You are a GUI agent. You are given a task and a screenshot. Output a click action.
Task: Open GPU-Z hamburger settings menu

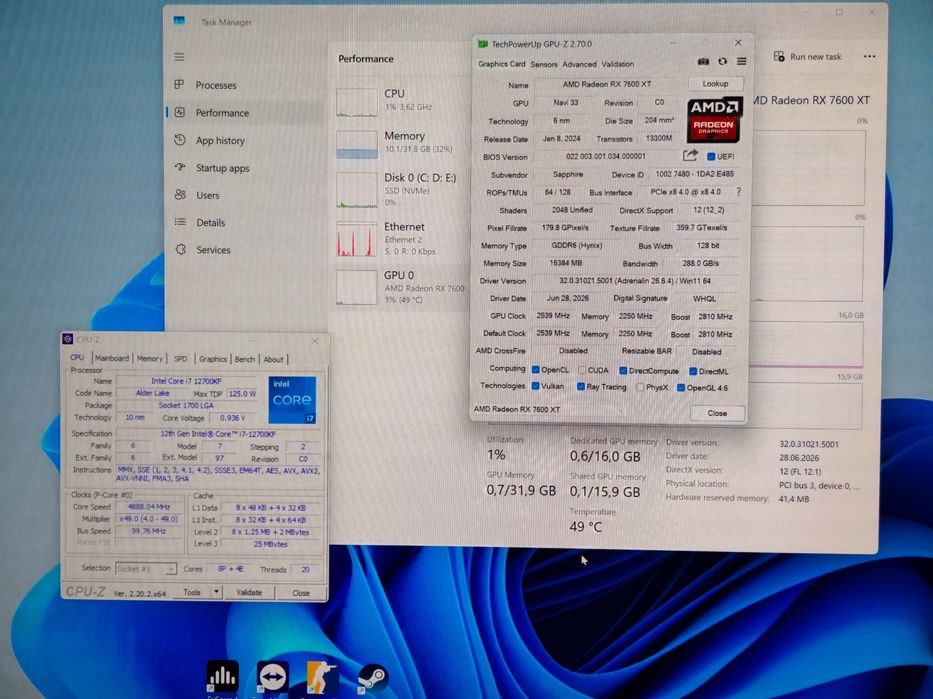click(741, 61)
